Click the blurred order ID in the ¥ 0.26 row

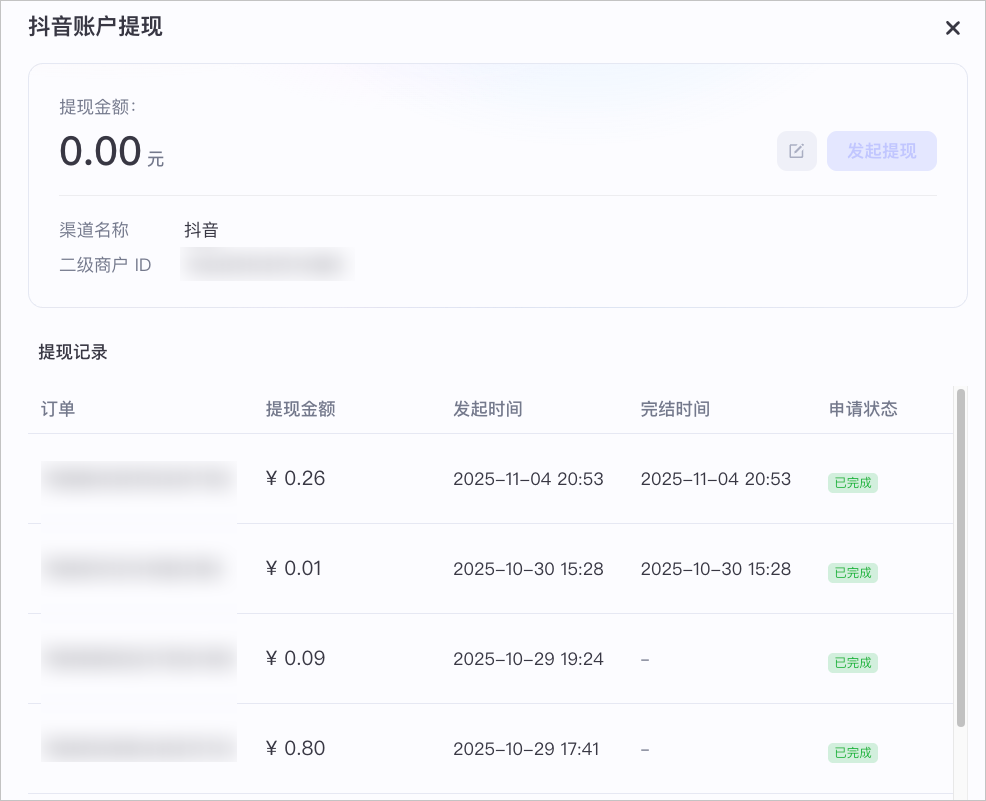pos(139,479)
